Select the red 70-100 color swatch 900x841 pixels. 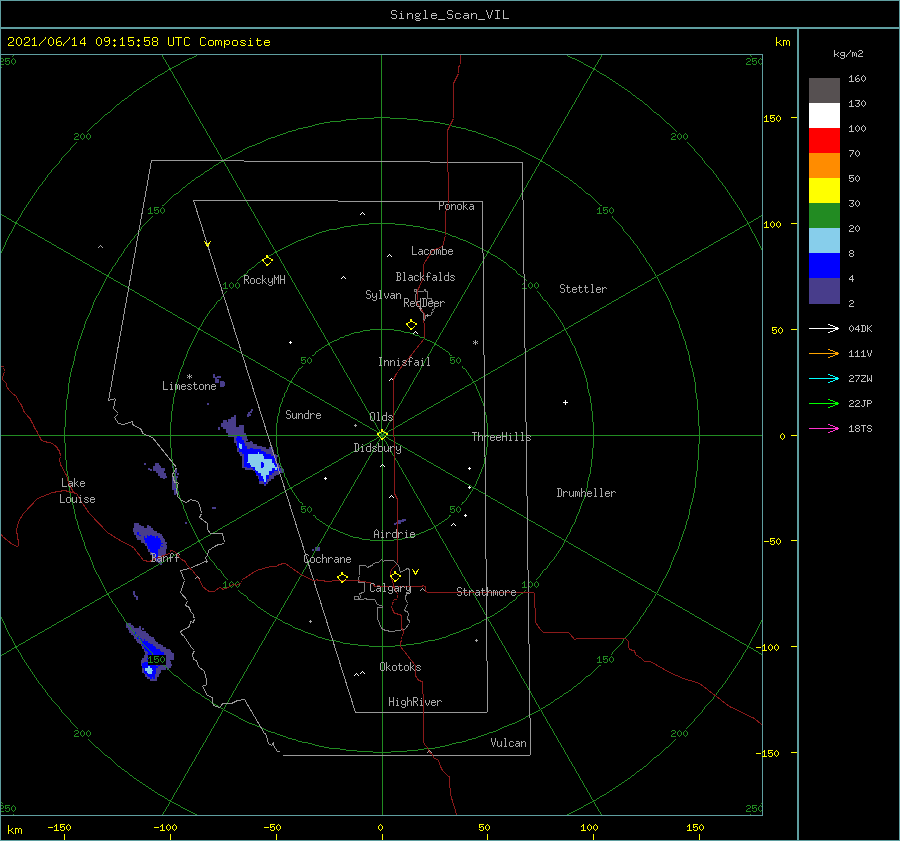coord(824,141)
